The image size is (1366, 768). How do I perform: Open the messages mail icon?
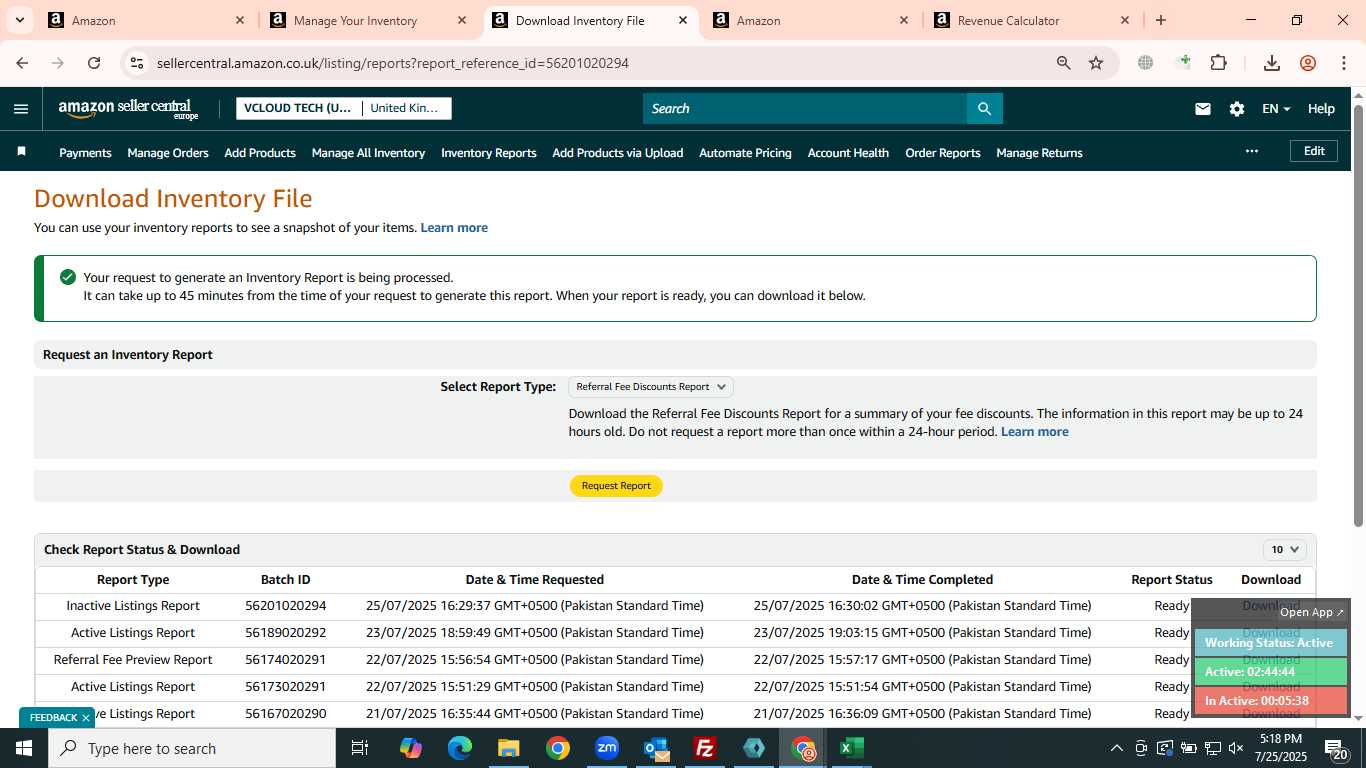point(1203,109)
